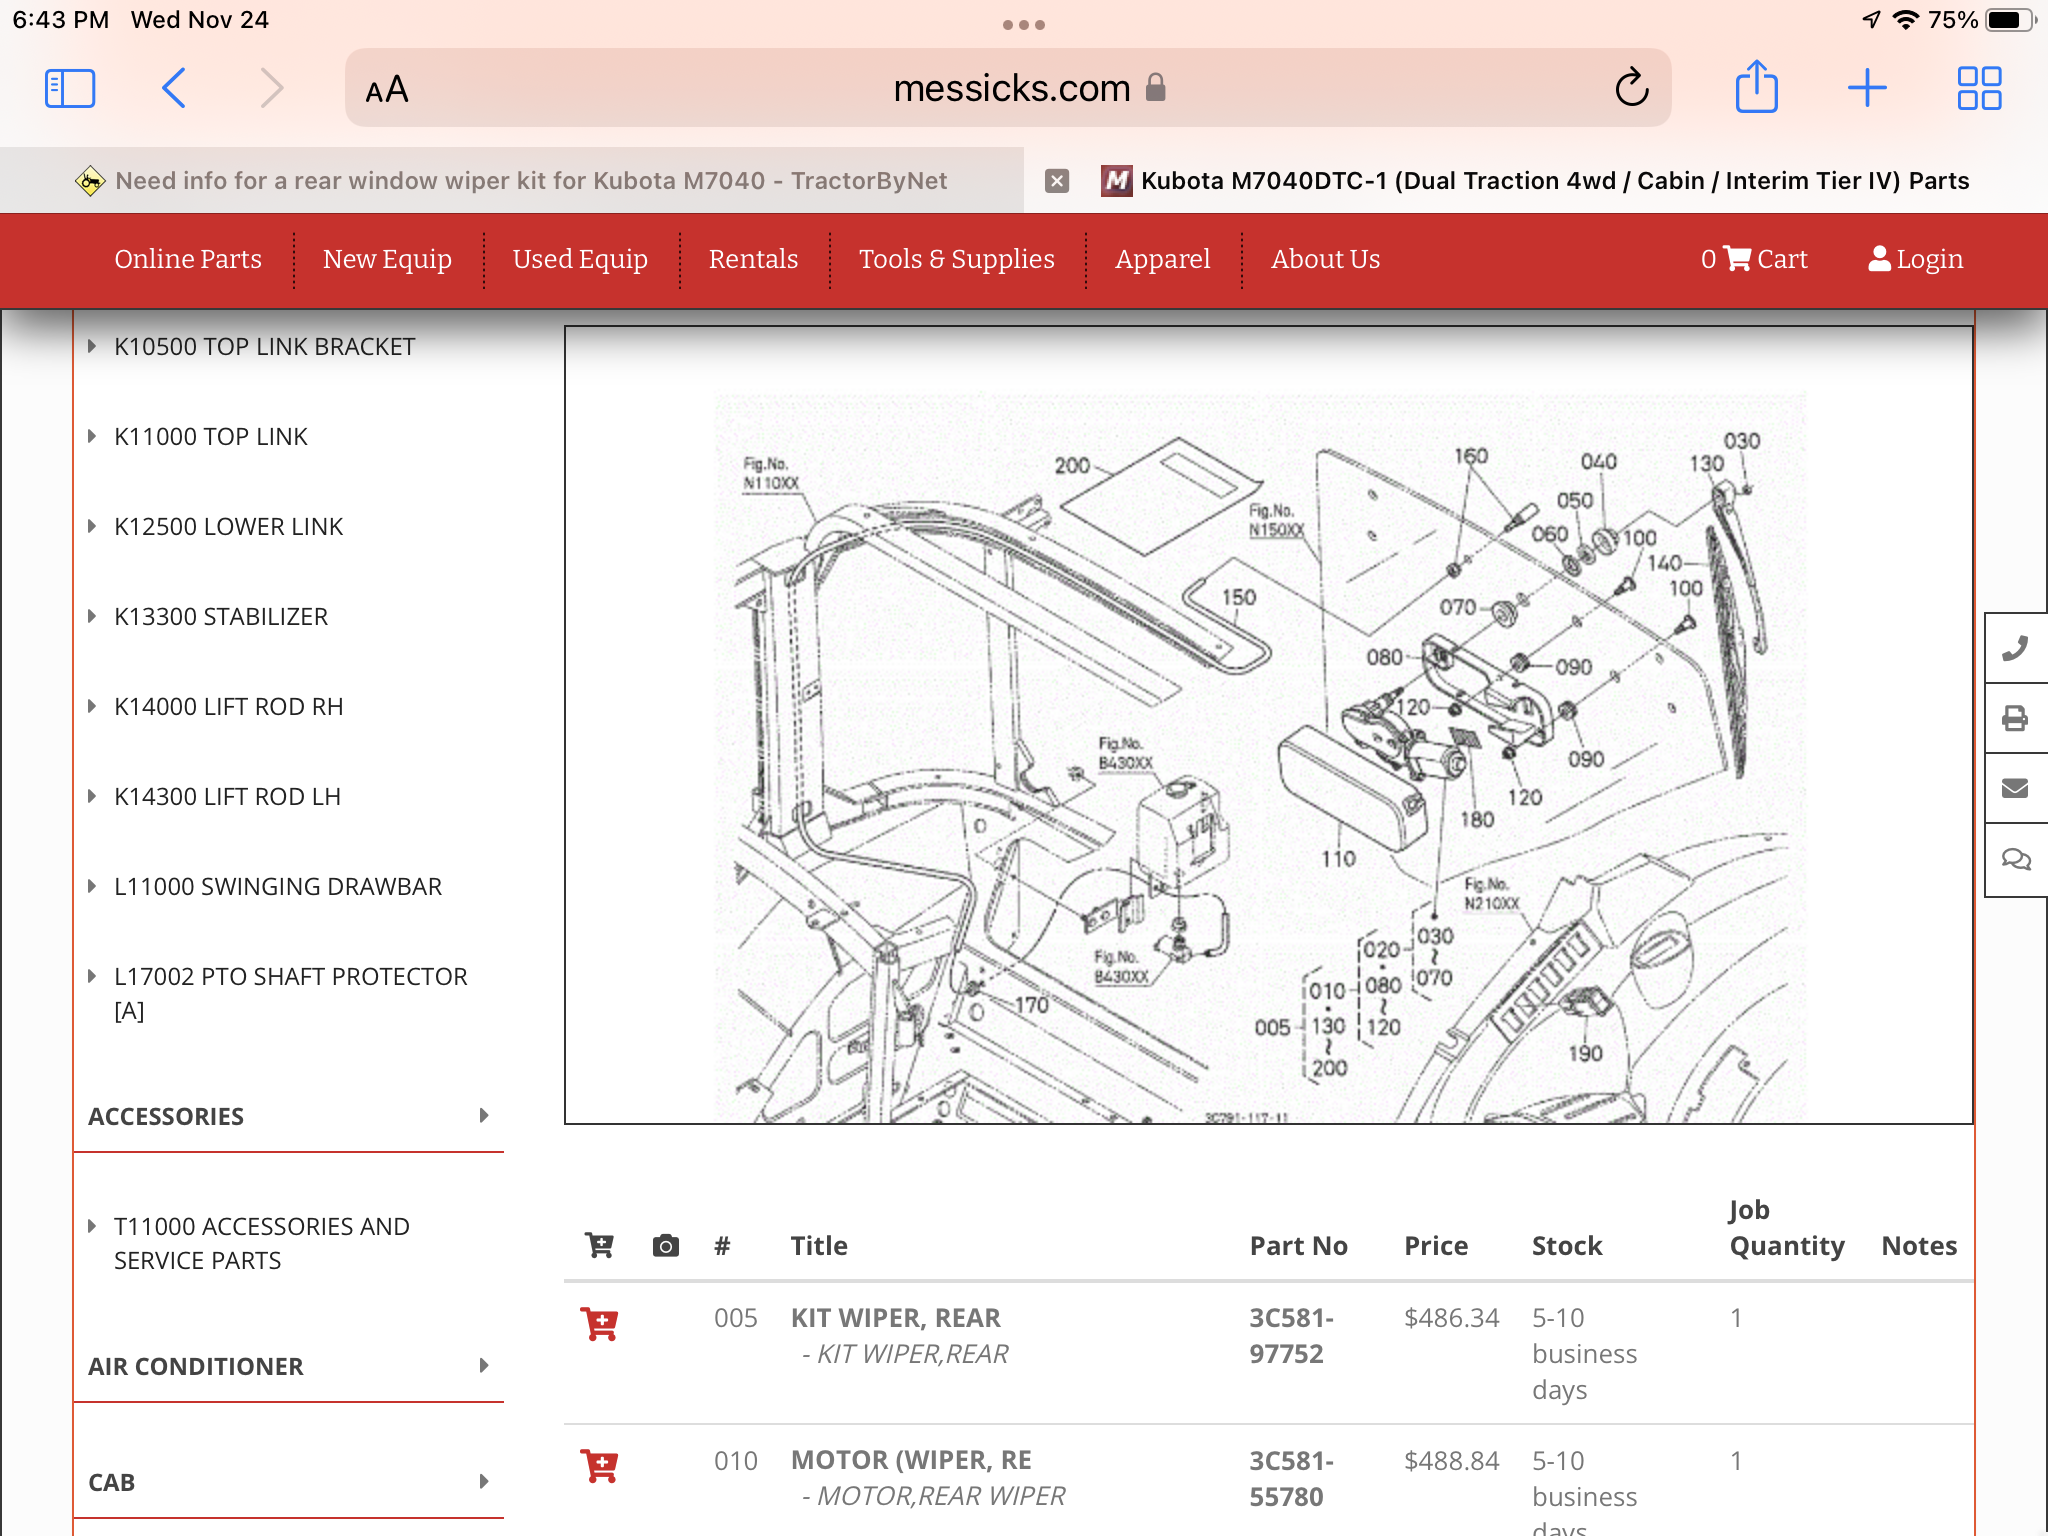Click the Login link
This screenshot has width=2048, height=1536.
(1915, 259)
